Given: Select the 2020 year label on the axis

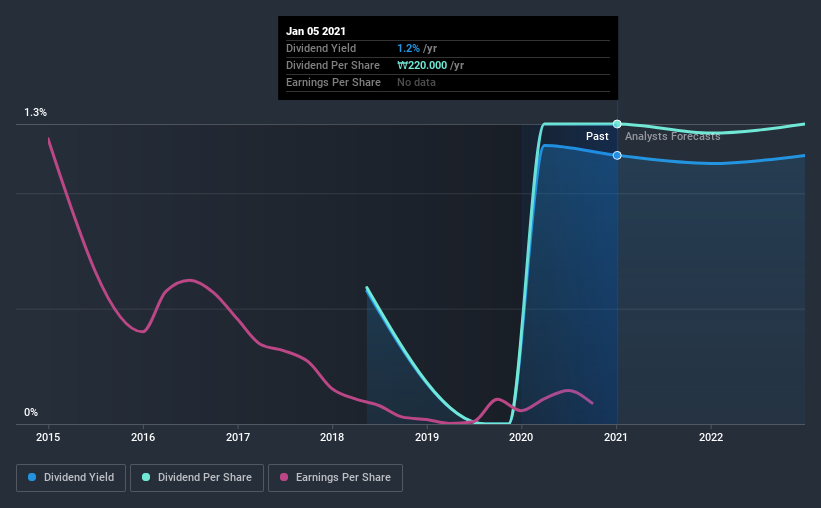Looking at the screenshot, I should pos(522,437).
